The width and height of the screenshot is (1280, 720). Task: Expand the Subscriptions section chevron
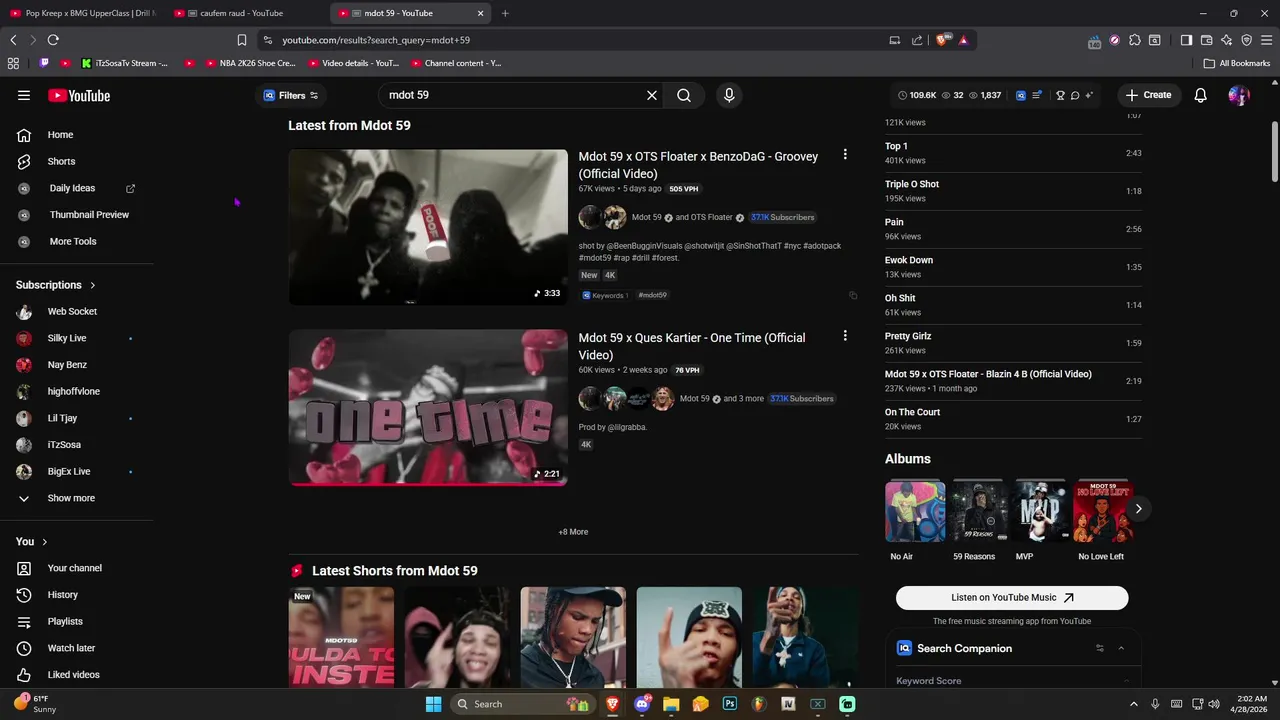[x=93, y=285]
